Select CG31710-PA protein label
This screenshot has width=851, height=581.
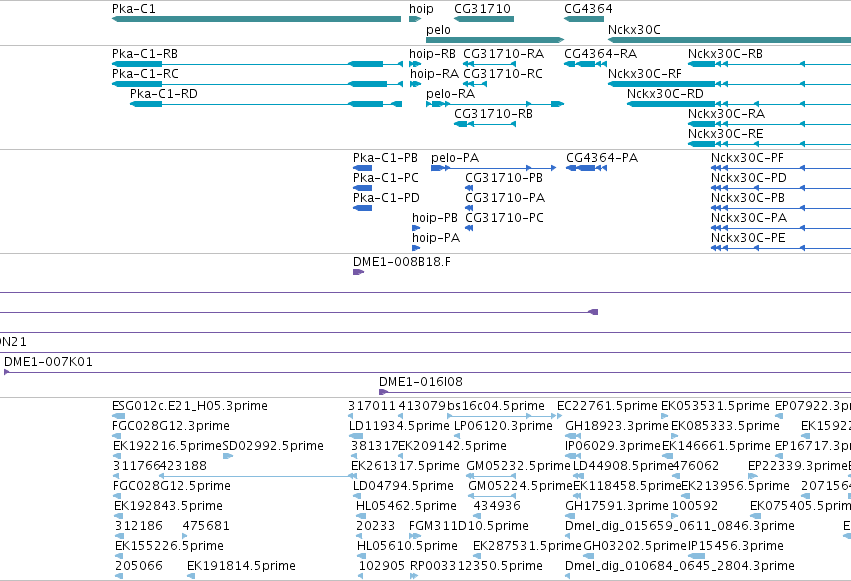click(x=505, y=198)
